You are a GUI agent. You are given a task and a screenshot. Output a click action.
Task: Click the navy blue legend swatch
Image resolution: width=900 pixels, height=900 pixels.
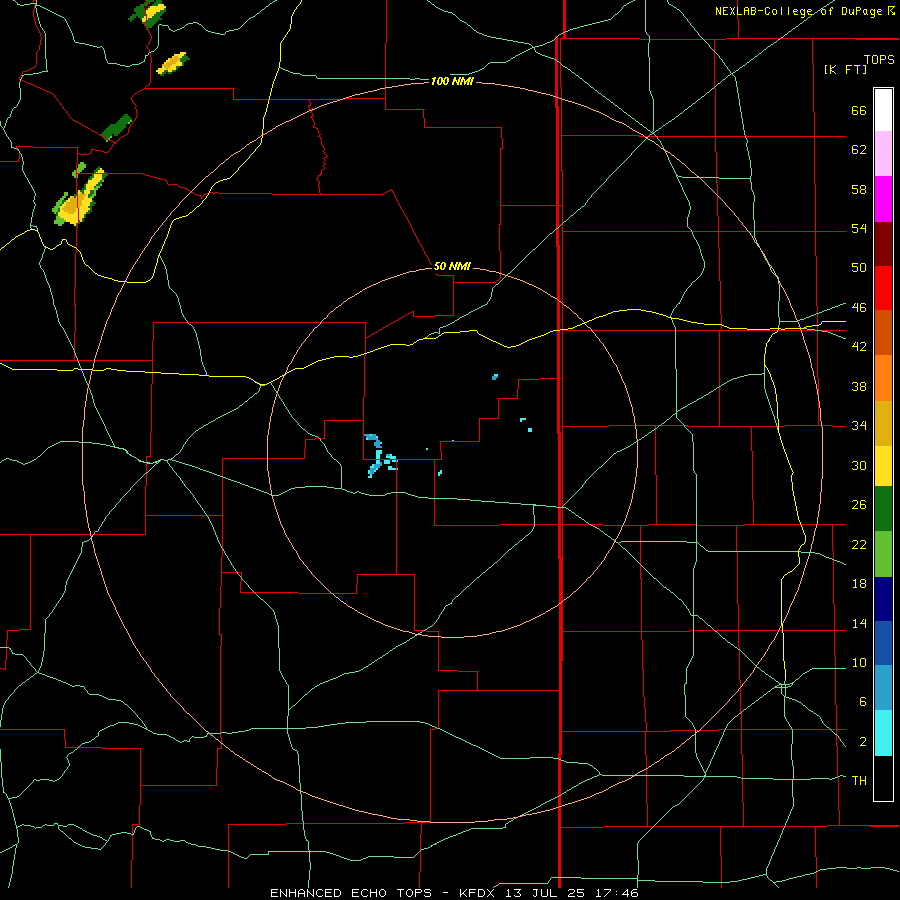[883, 599]
